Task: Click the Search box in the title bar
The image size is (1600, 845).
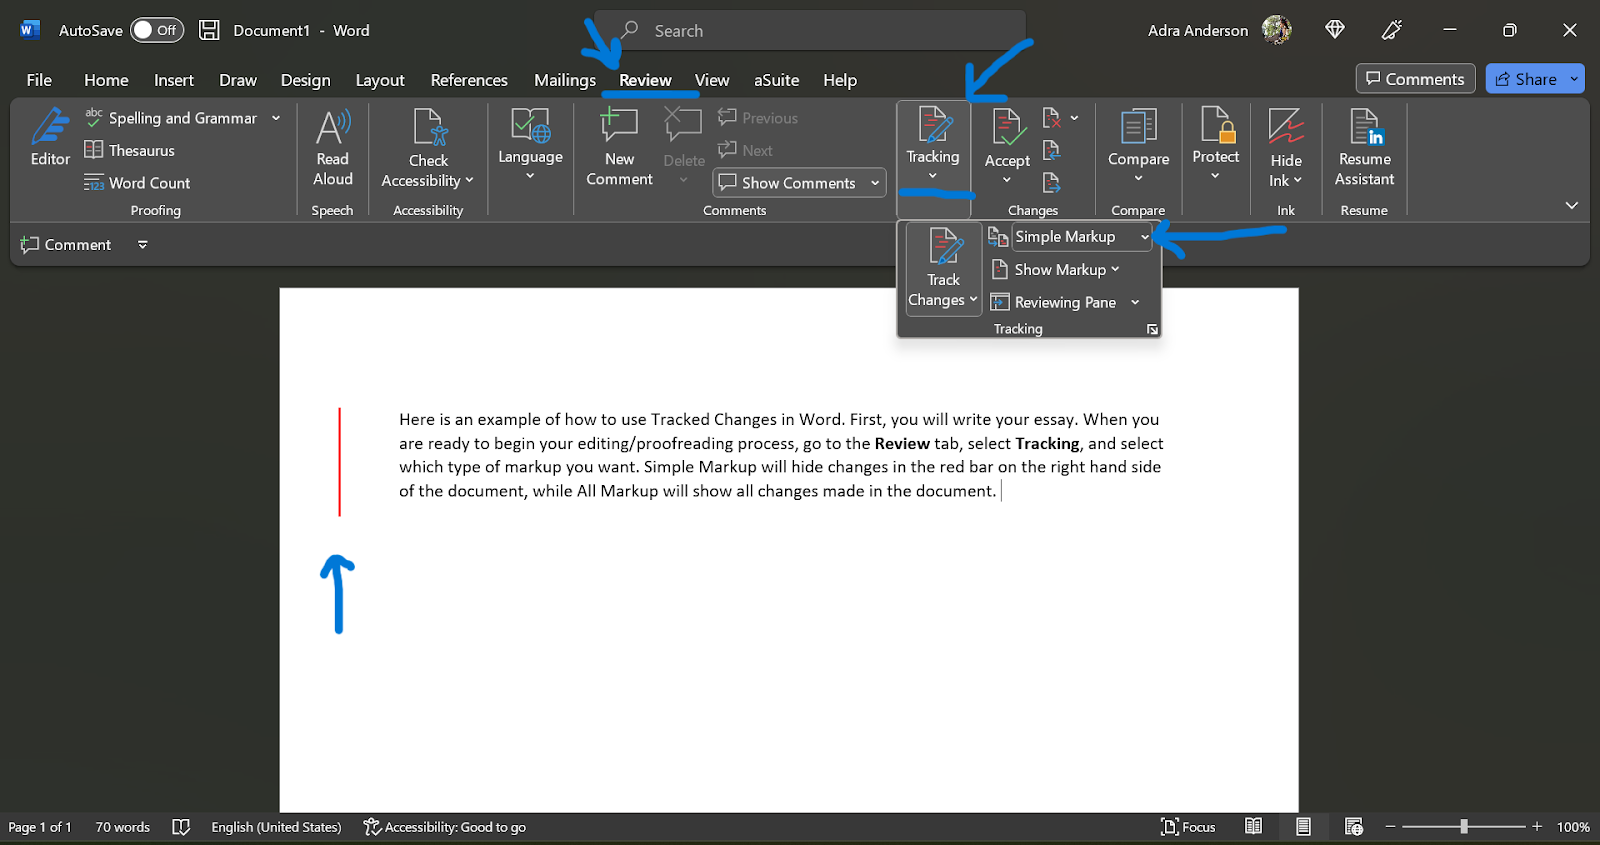Action: [810, 31]
